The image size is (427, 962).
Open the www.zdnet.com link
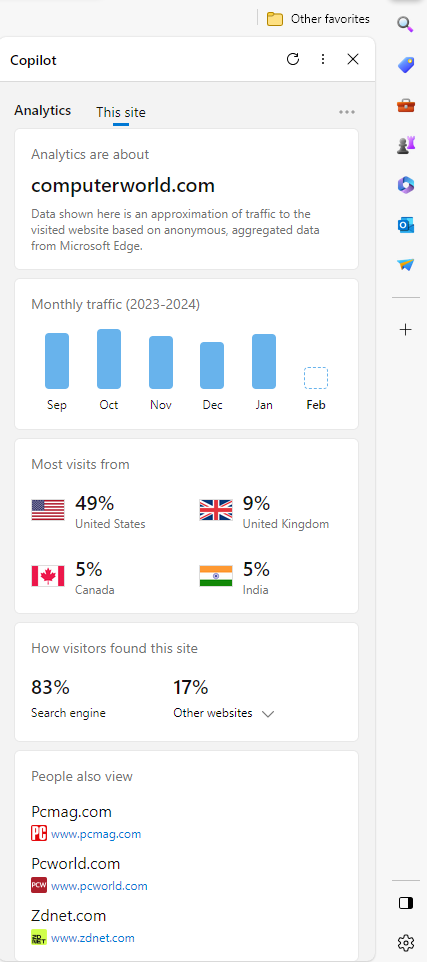pos(93,938)
